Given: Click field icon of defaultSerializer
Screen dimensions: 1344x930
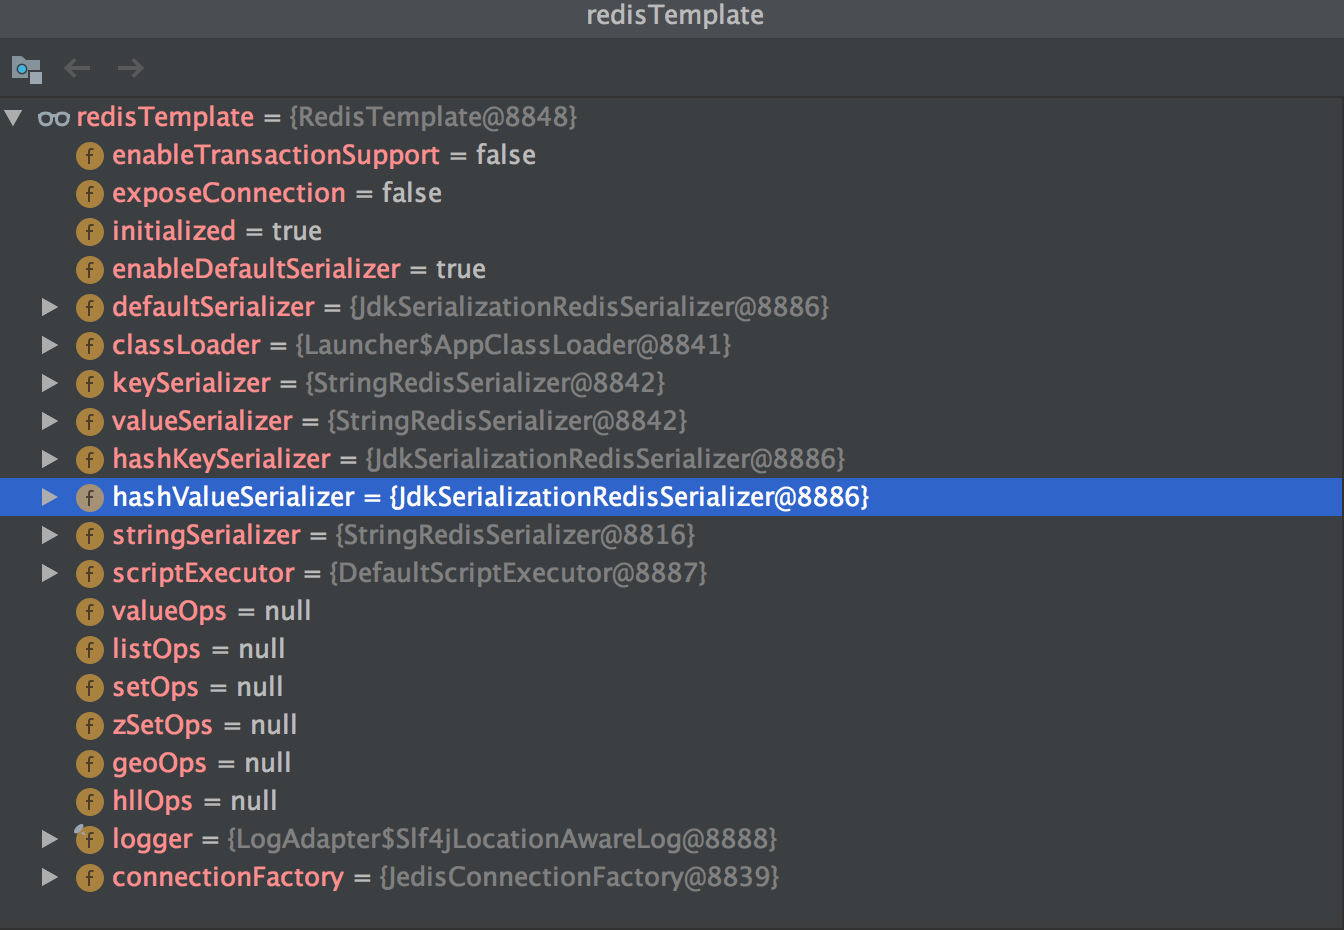Looking at the screenshot, I should (90, 308).
